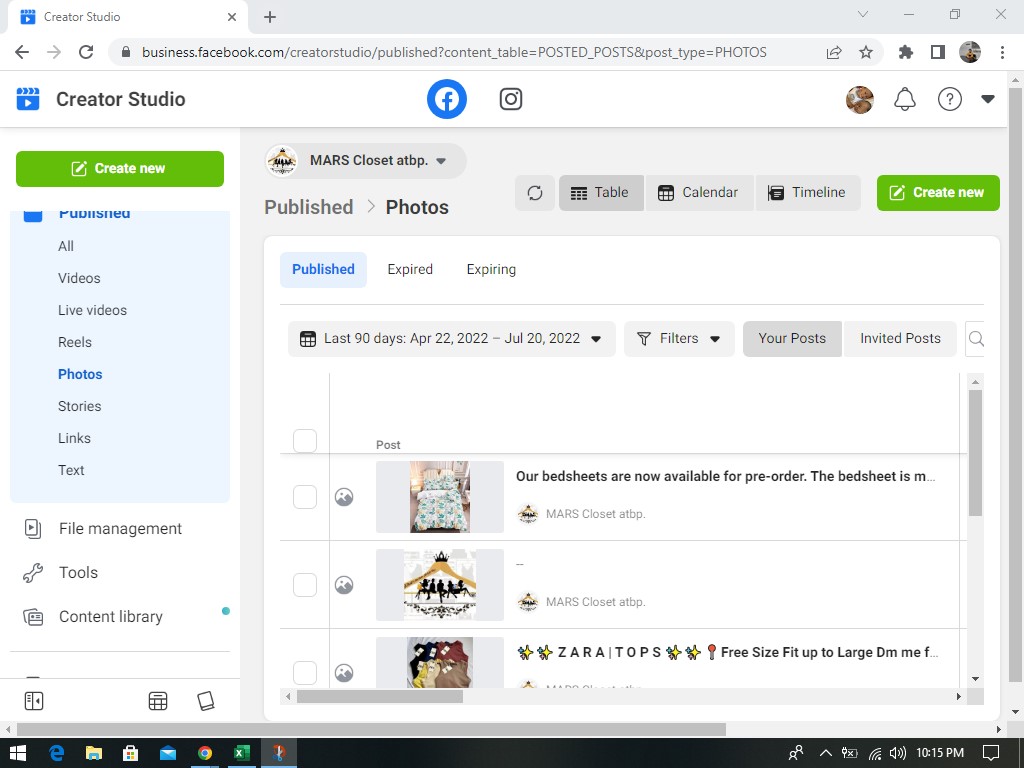Image resolution: width=1024 pixels, height=768 pixels.
Task: Click the posts table horizontal scrollbar
Action: (380, 697)
